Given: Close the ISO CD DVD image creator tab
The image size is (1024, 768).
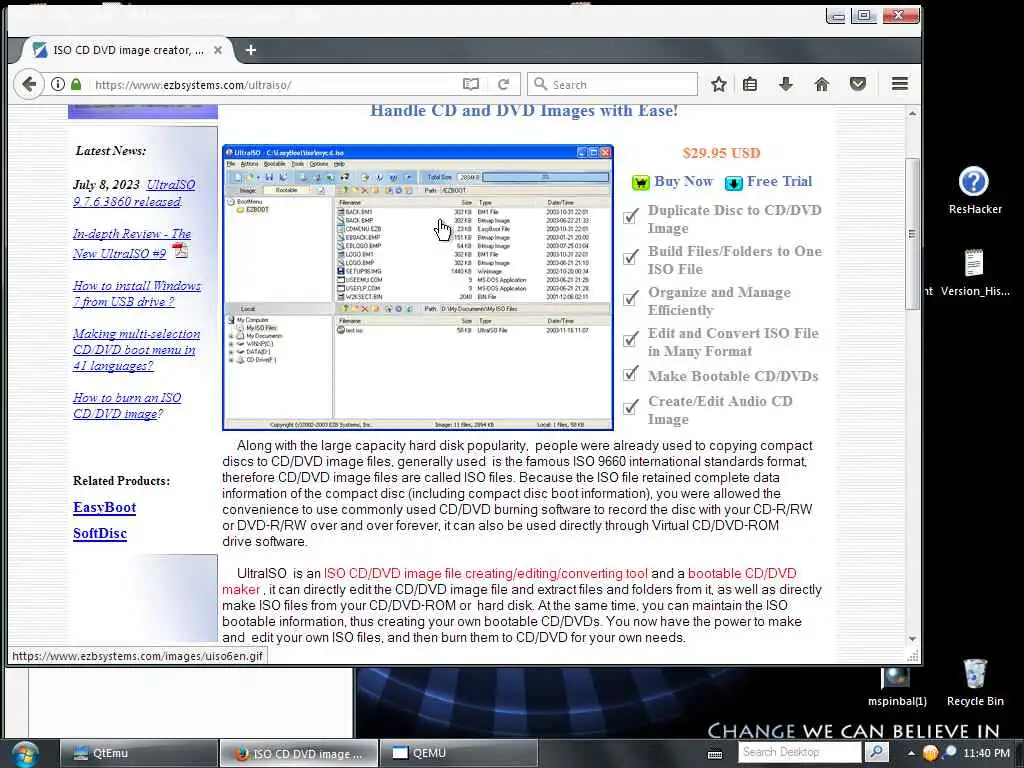Looking at the screenshot, I should 218,50.
